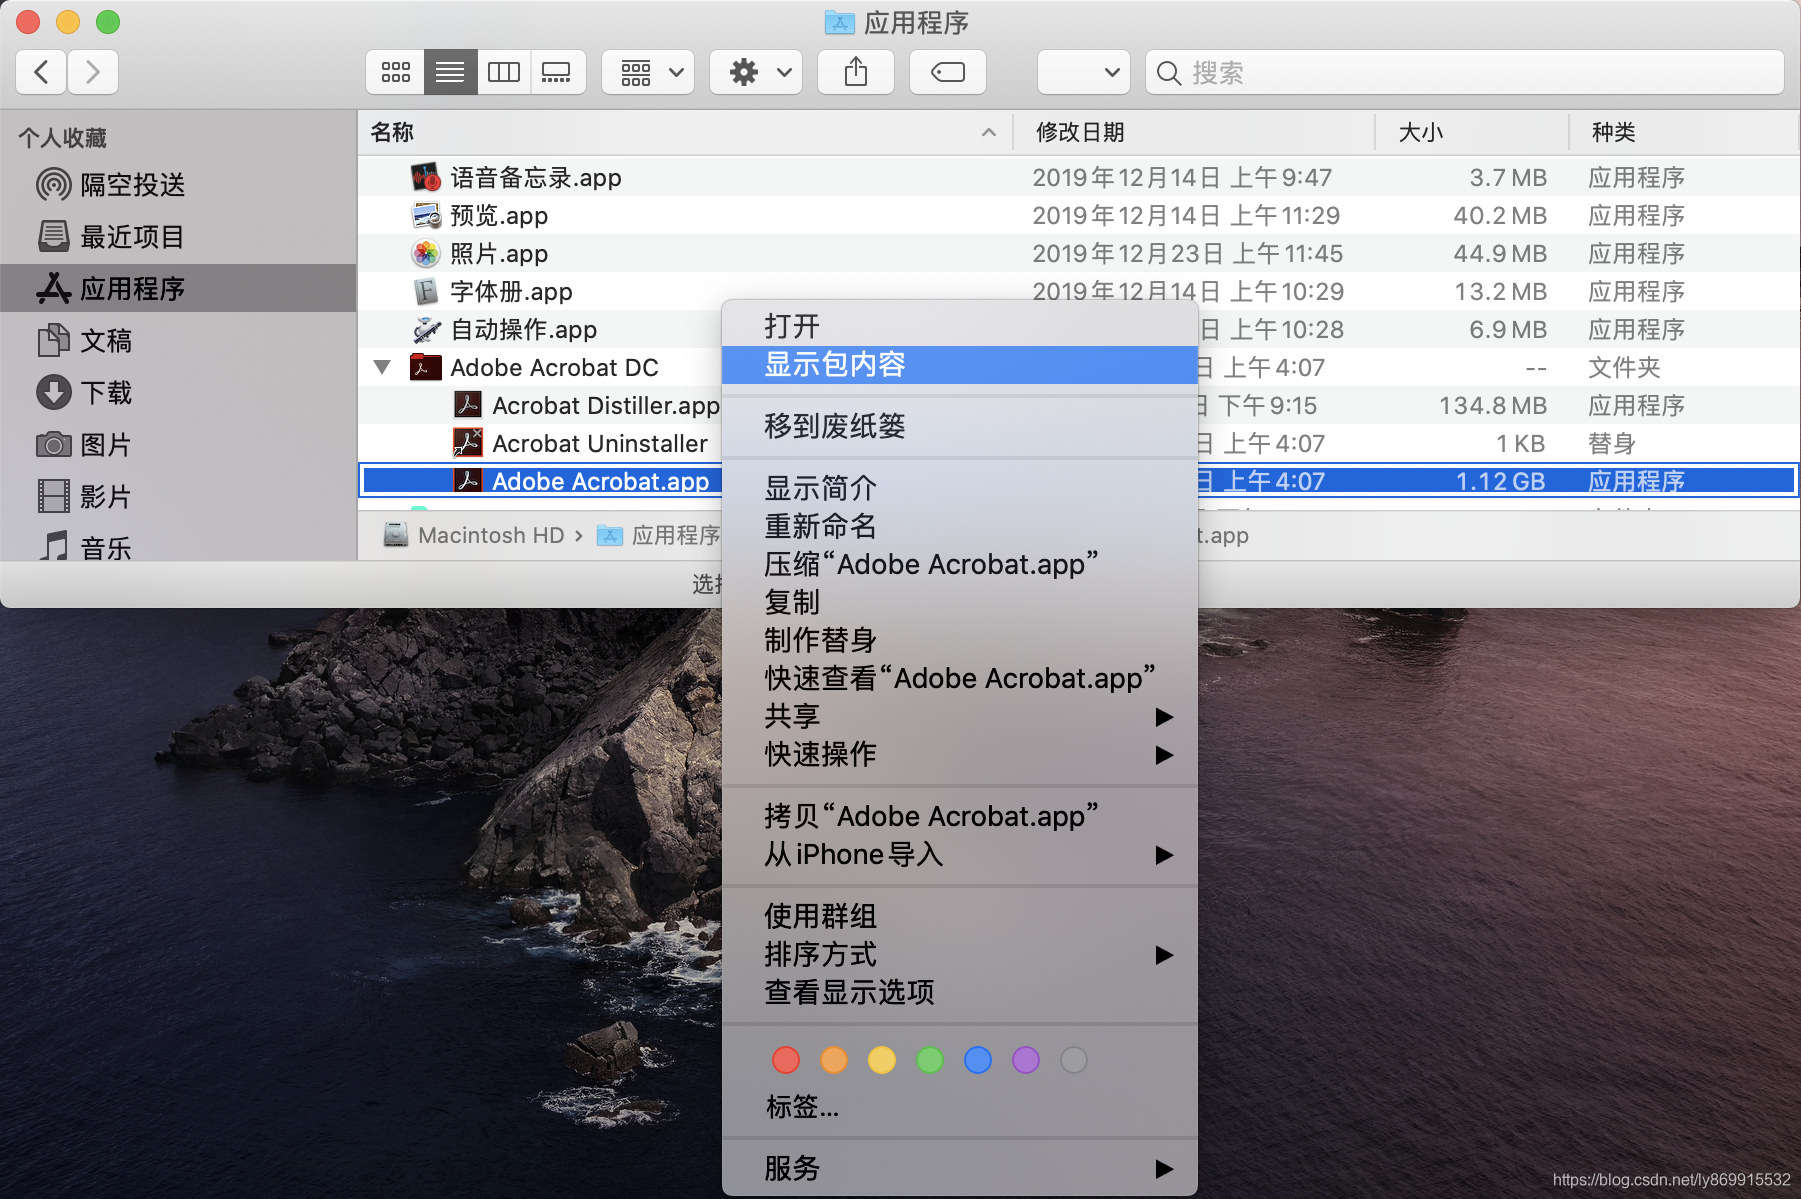This screenshot has width=1801, height=1199.
Task: Open the gear action menu
Action: 756,72
